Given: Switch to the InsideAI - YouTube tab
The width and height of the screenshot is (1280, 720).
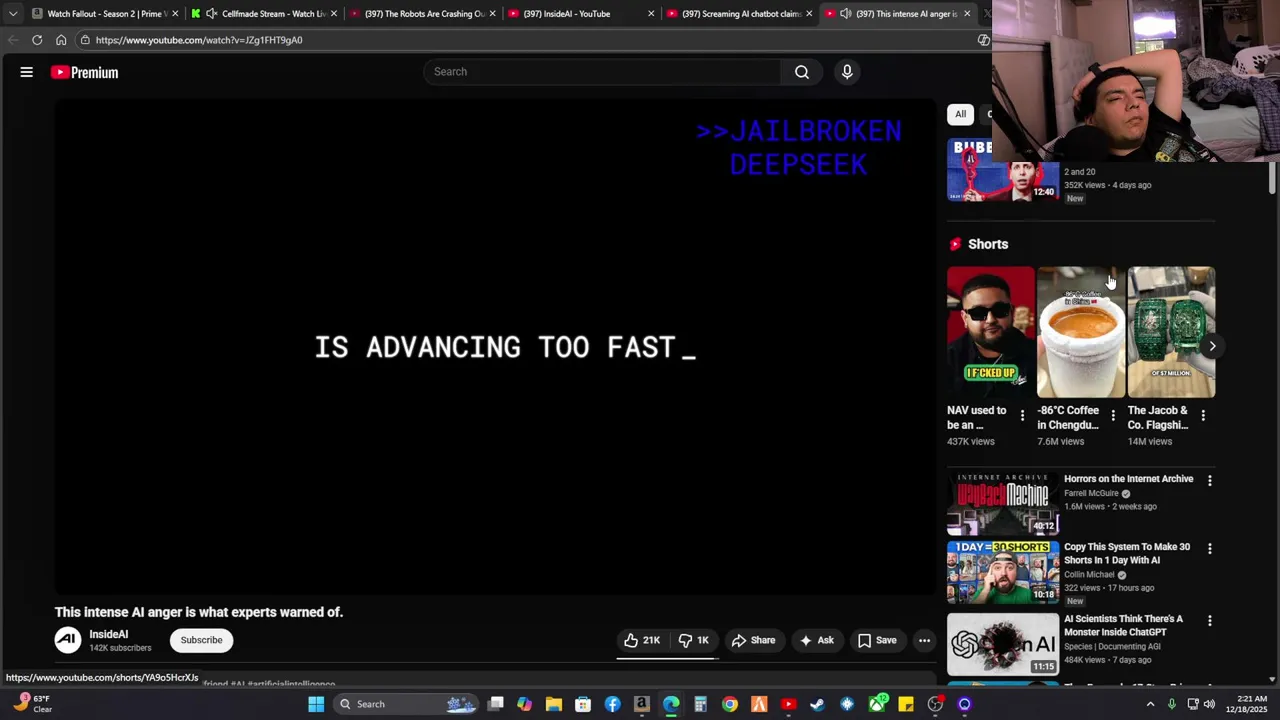Looking at the screenshot, I should pos(583,13).
